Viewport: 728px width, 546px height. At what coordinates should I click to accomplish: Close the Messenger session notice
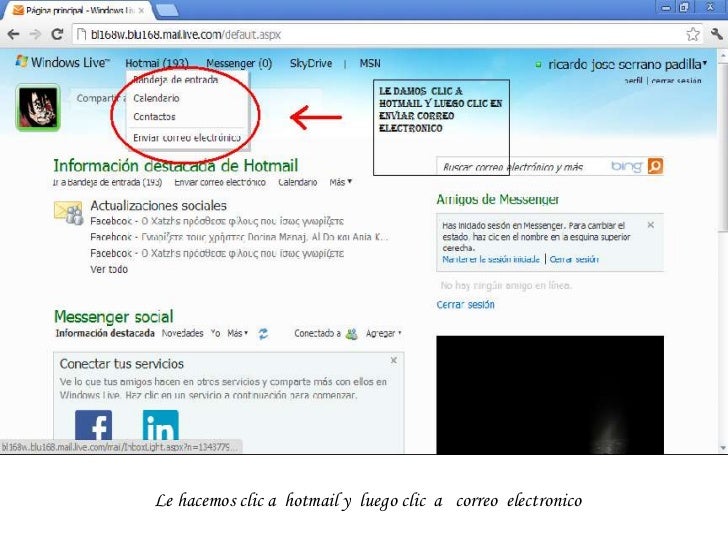pos(650,225)
